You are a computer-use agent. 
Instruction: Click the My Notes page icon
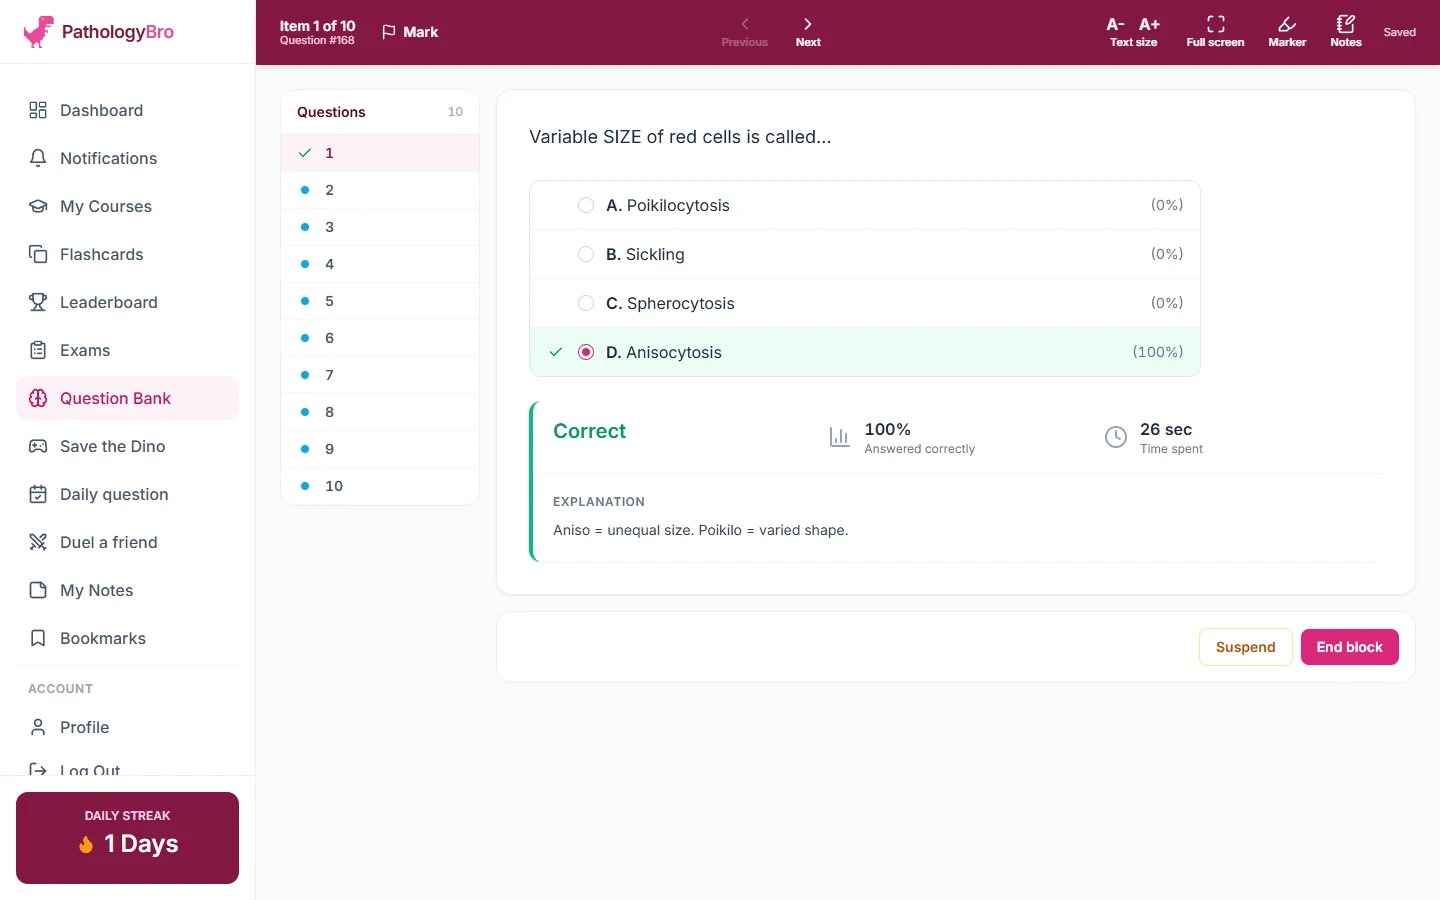pyautogui.click(x=38, y=590)
